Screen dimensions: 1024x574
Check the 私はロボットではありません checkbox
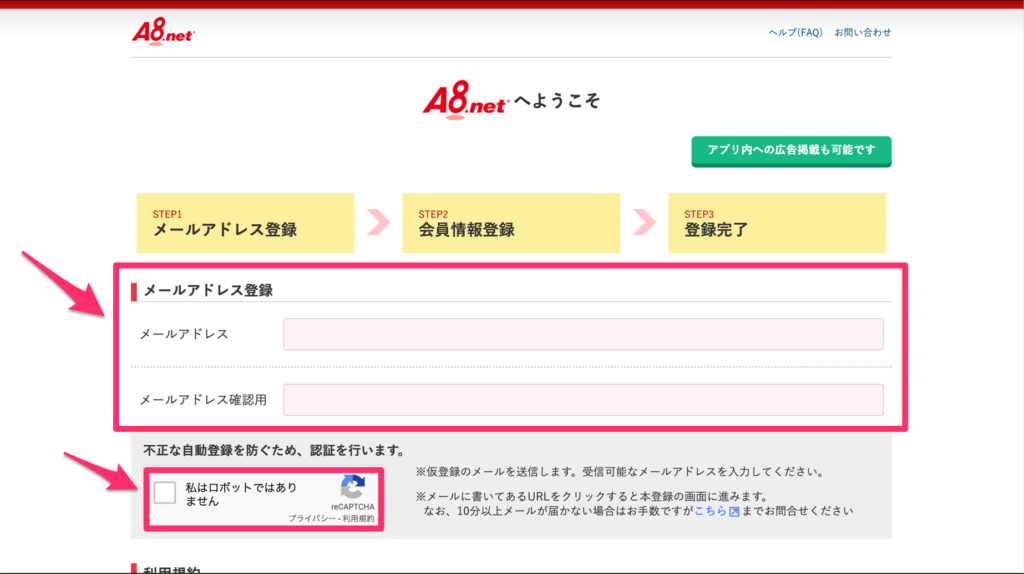(166, 493)
